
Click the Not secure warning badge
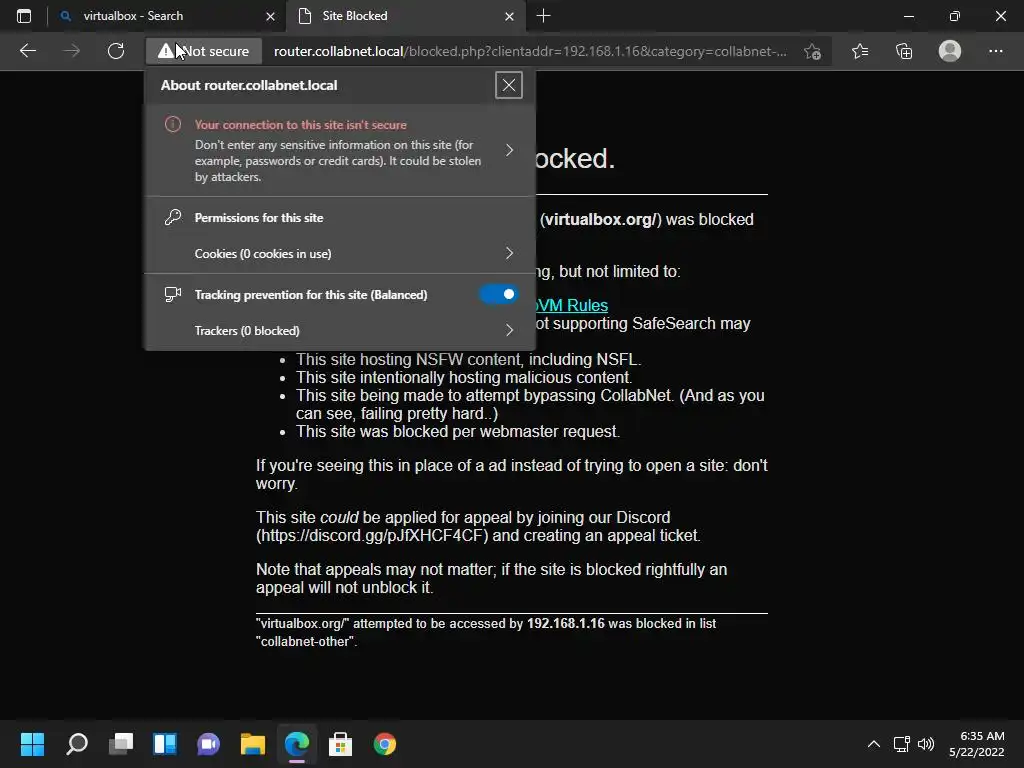tap(204, 51)
